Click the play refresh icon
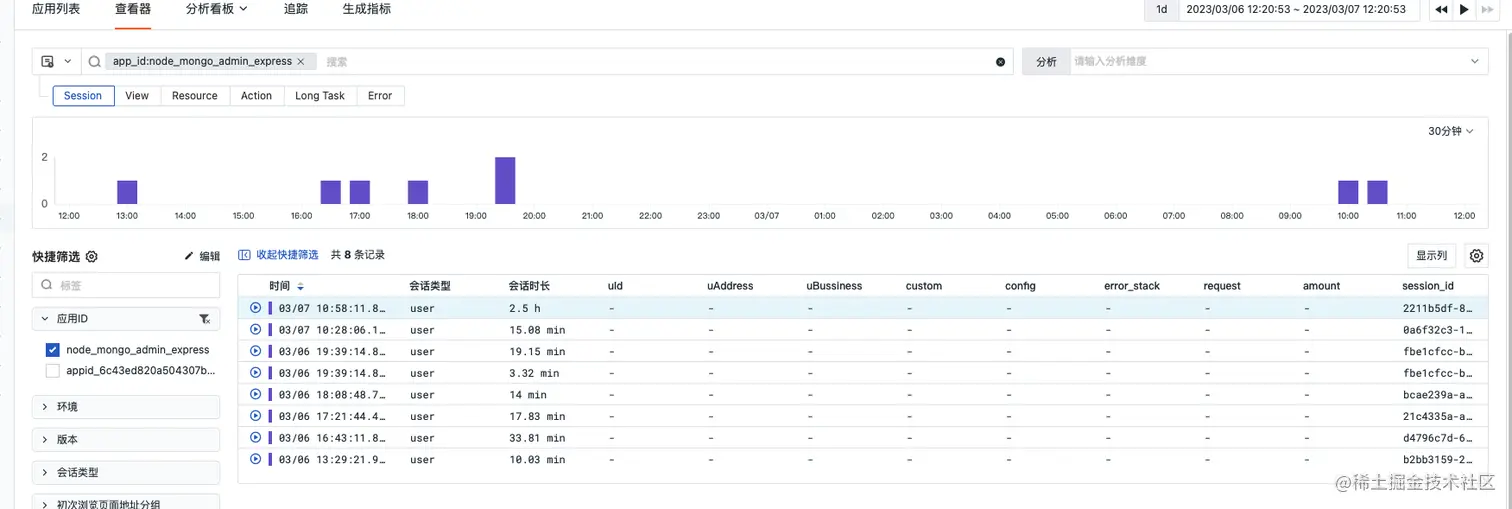Viewport: 1512px width, 509px height. 1464,9
